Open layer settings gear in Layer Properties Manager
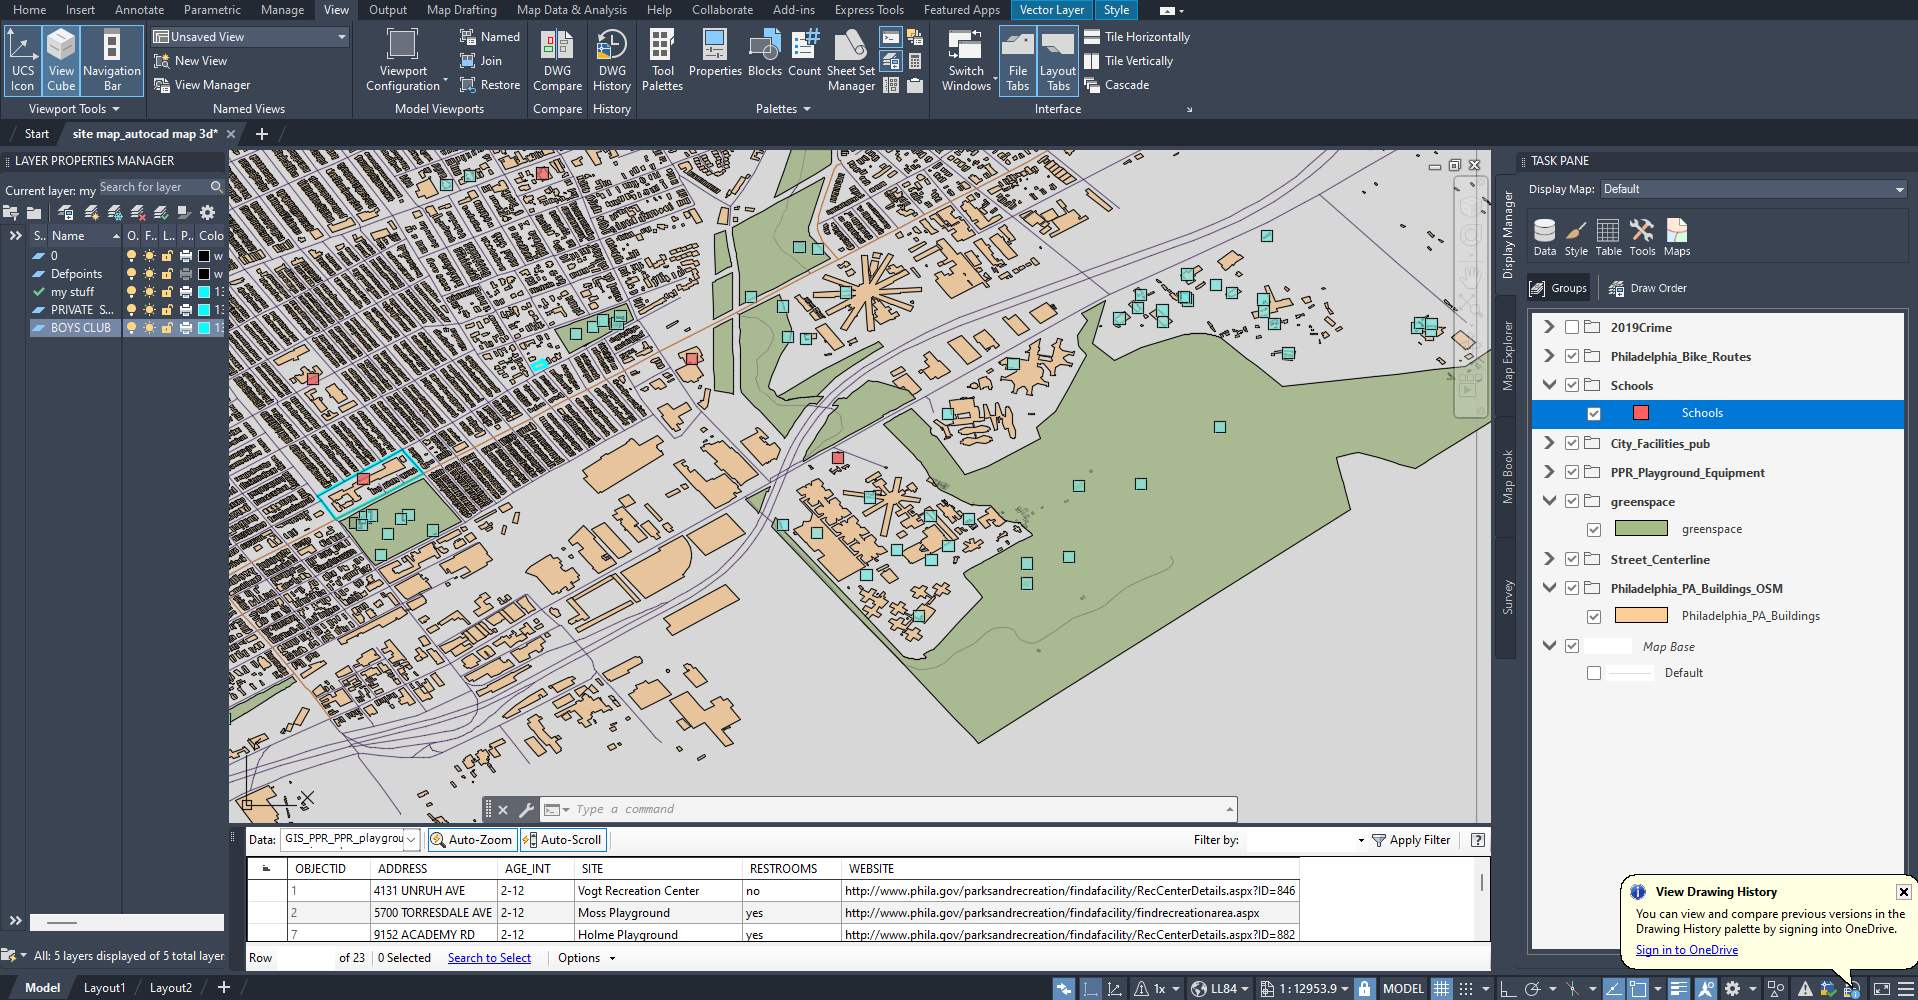Screen dimensions: 1918x1000 coord(207,212)
